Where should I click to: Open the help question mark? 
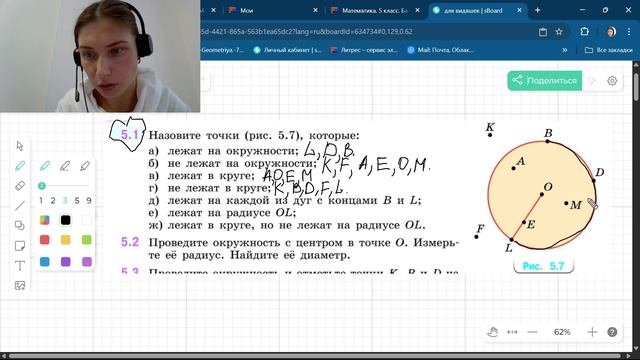pos(612,332)
